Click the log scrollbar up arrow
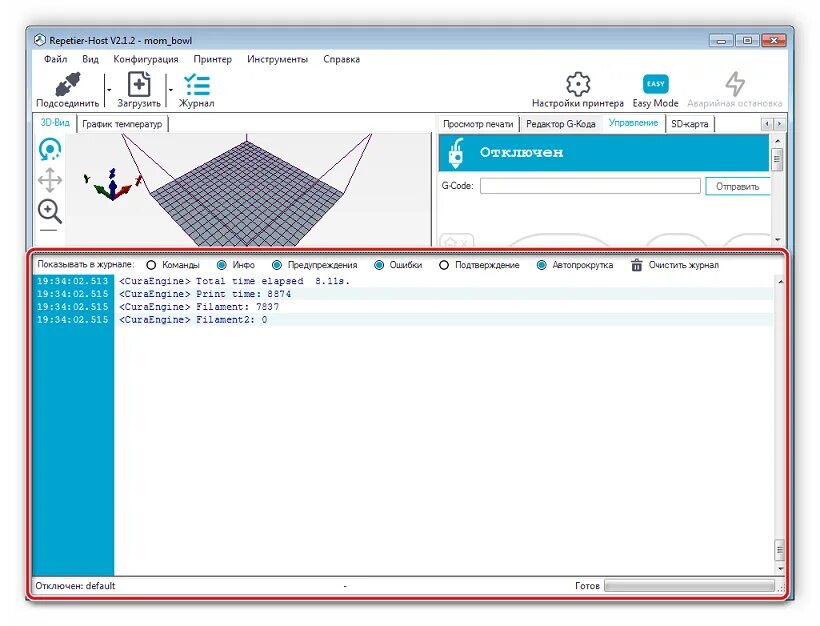 pyautogui.click(x=780, y=282)
